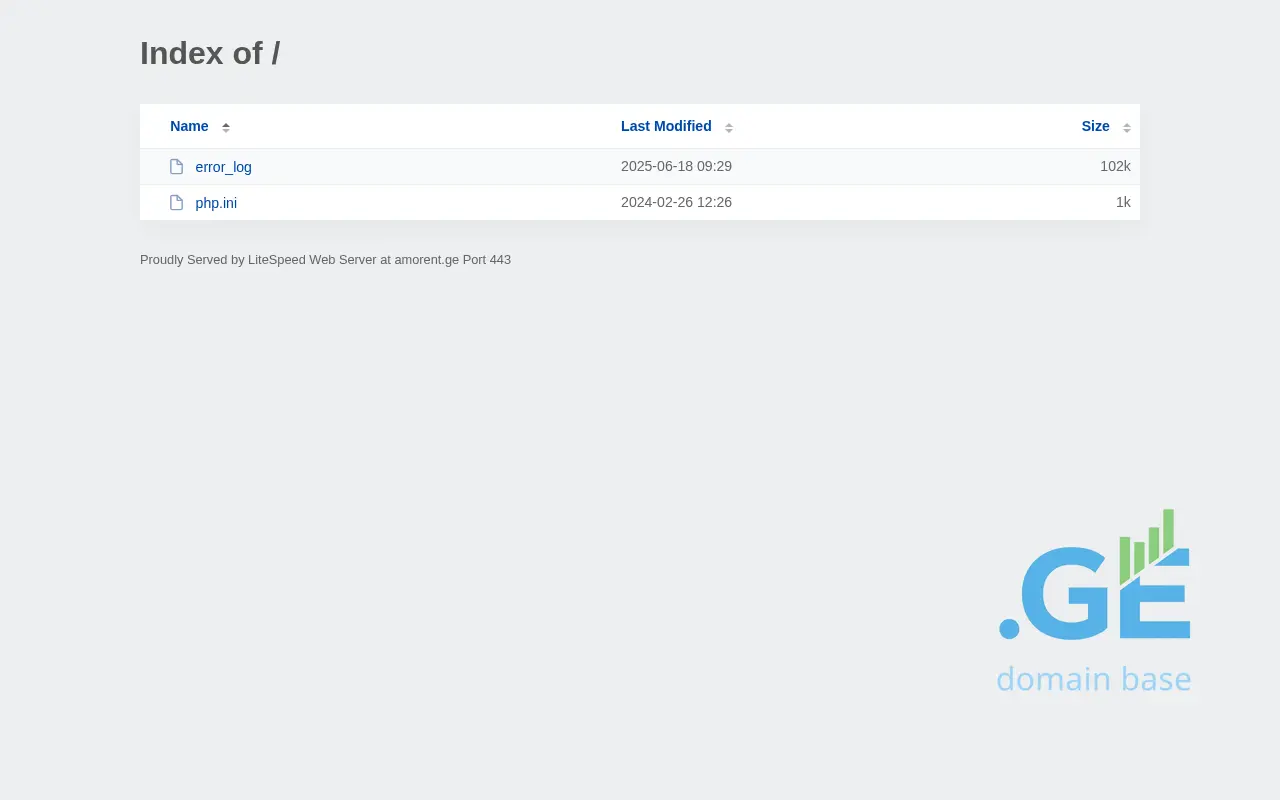Click the php.ini file icon
The width and height of the screenshot is (1280, 800).
click(x=177, y=203)
